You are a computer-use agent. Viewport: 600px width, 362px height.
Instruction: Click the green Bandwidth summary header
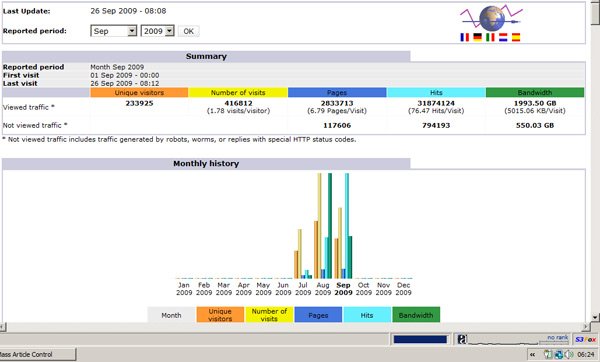(535, 92)
